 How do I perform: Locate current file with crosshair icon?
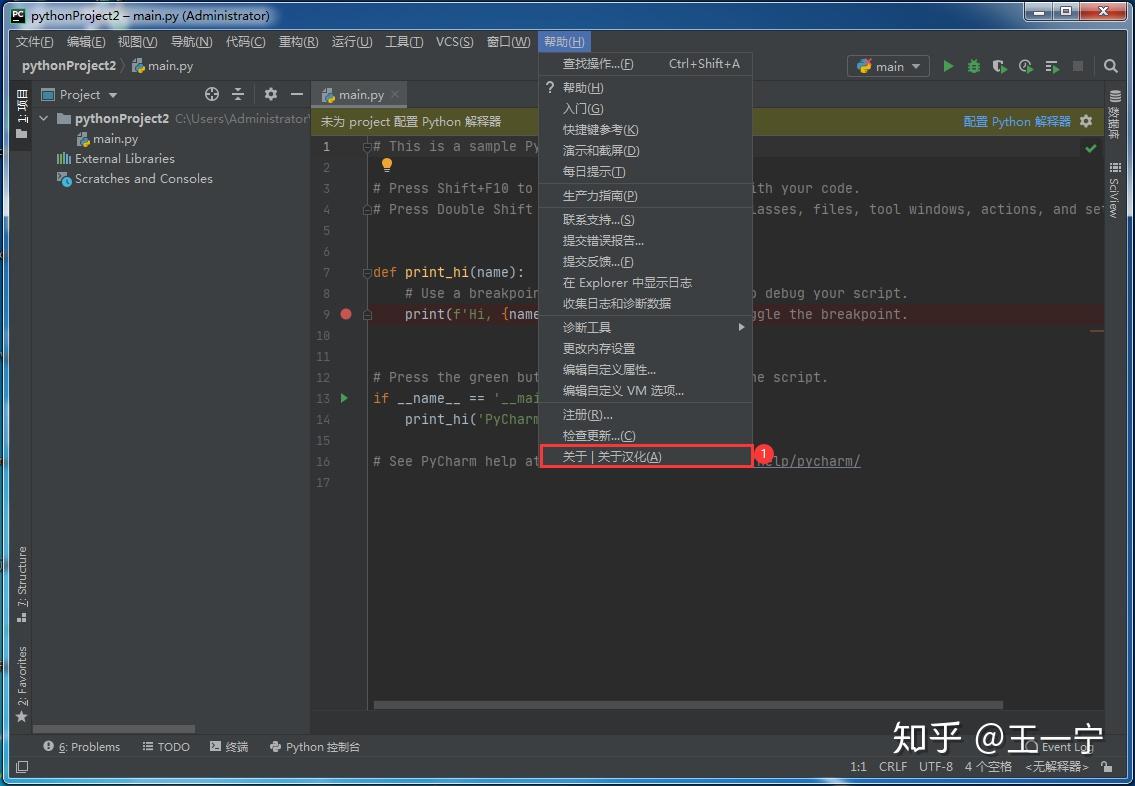click(211, 94)
